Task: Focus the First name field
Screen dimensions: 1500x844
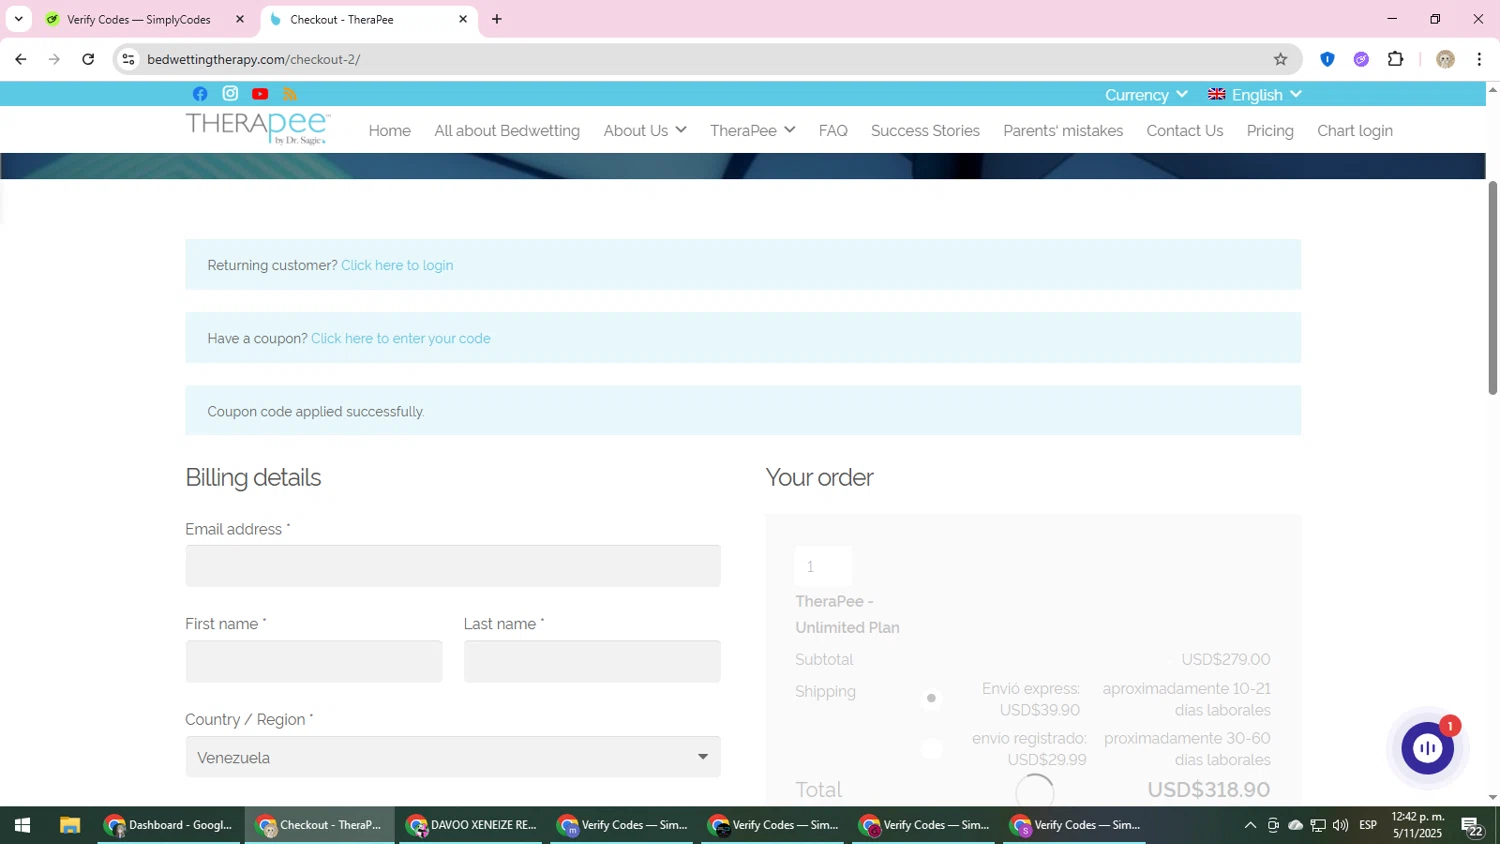Action: 314,661
